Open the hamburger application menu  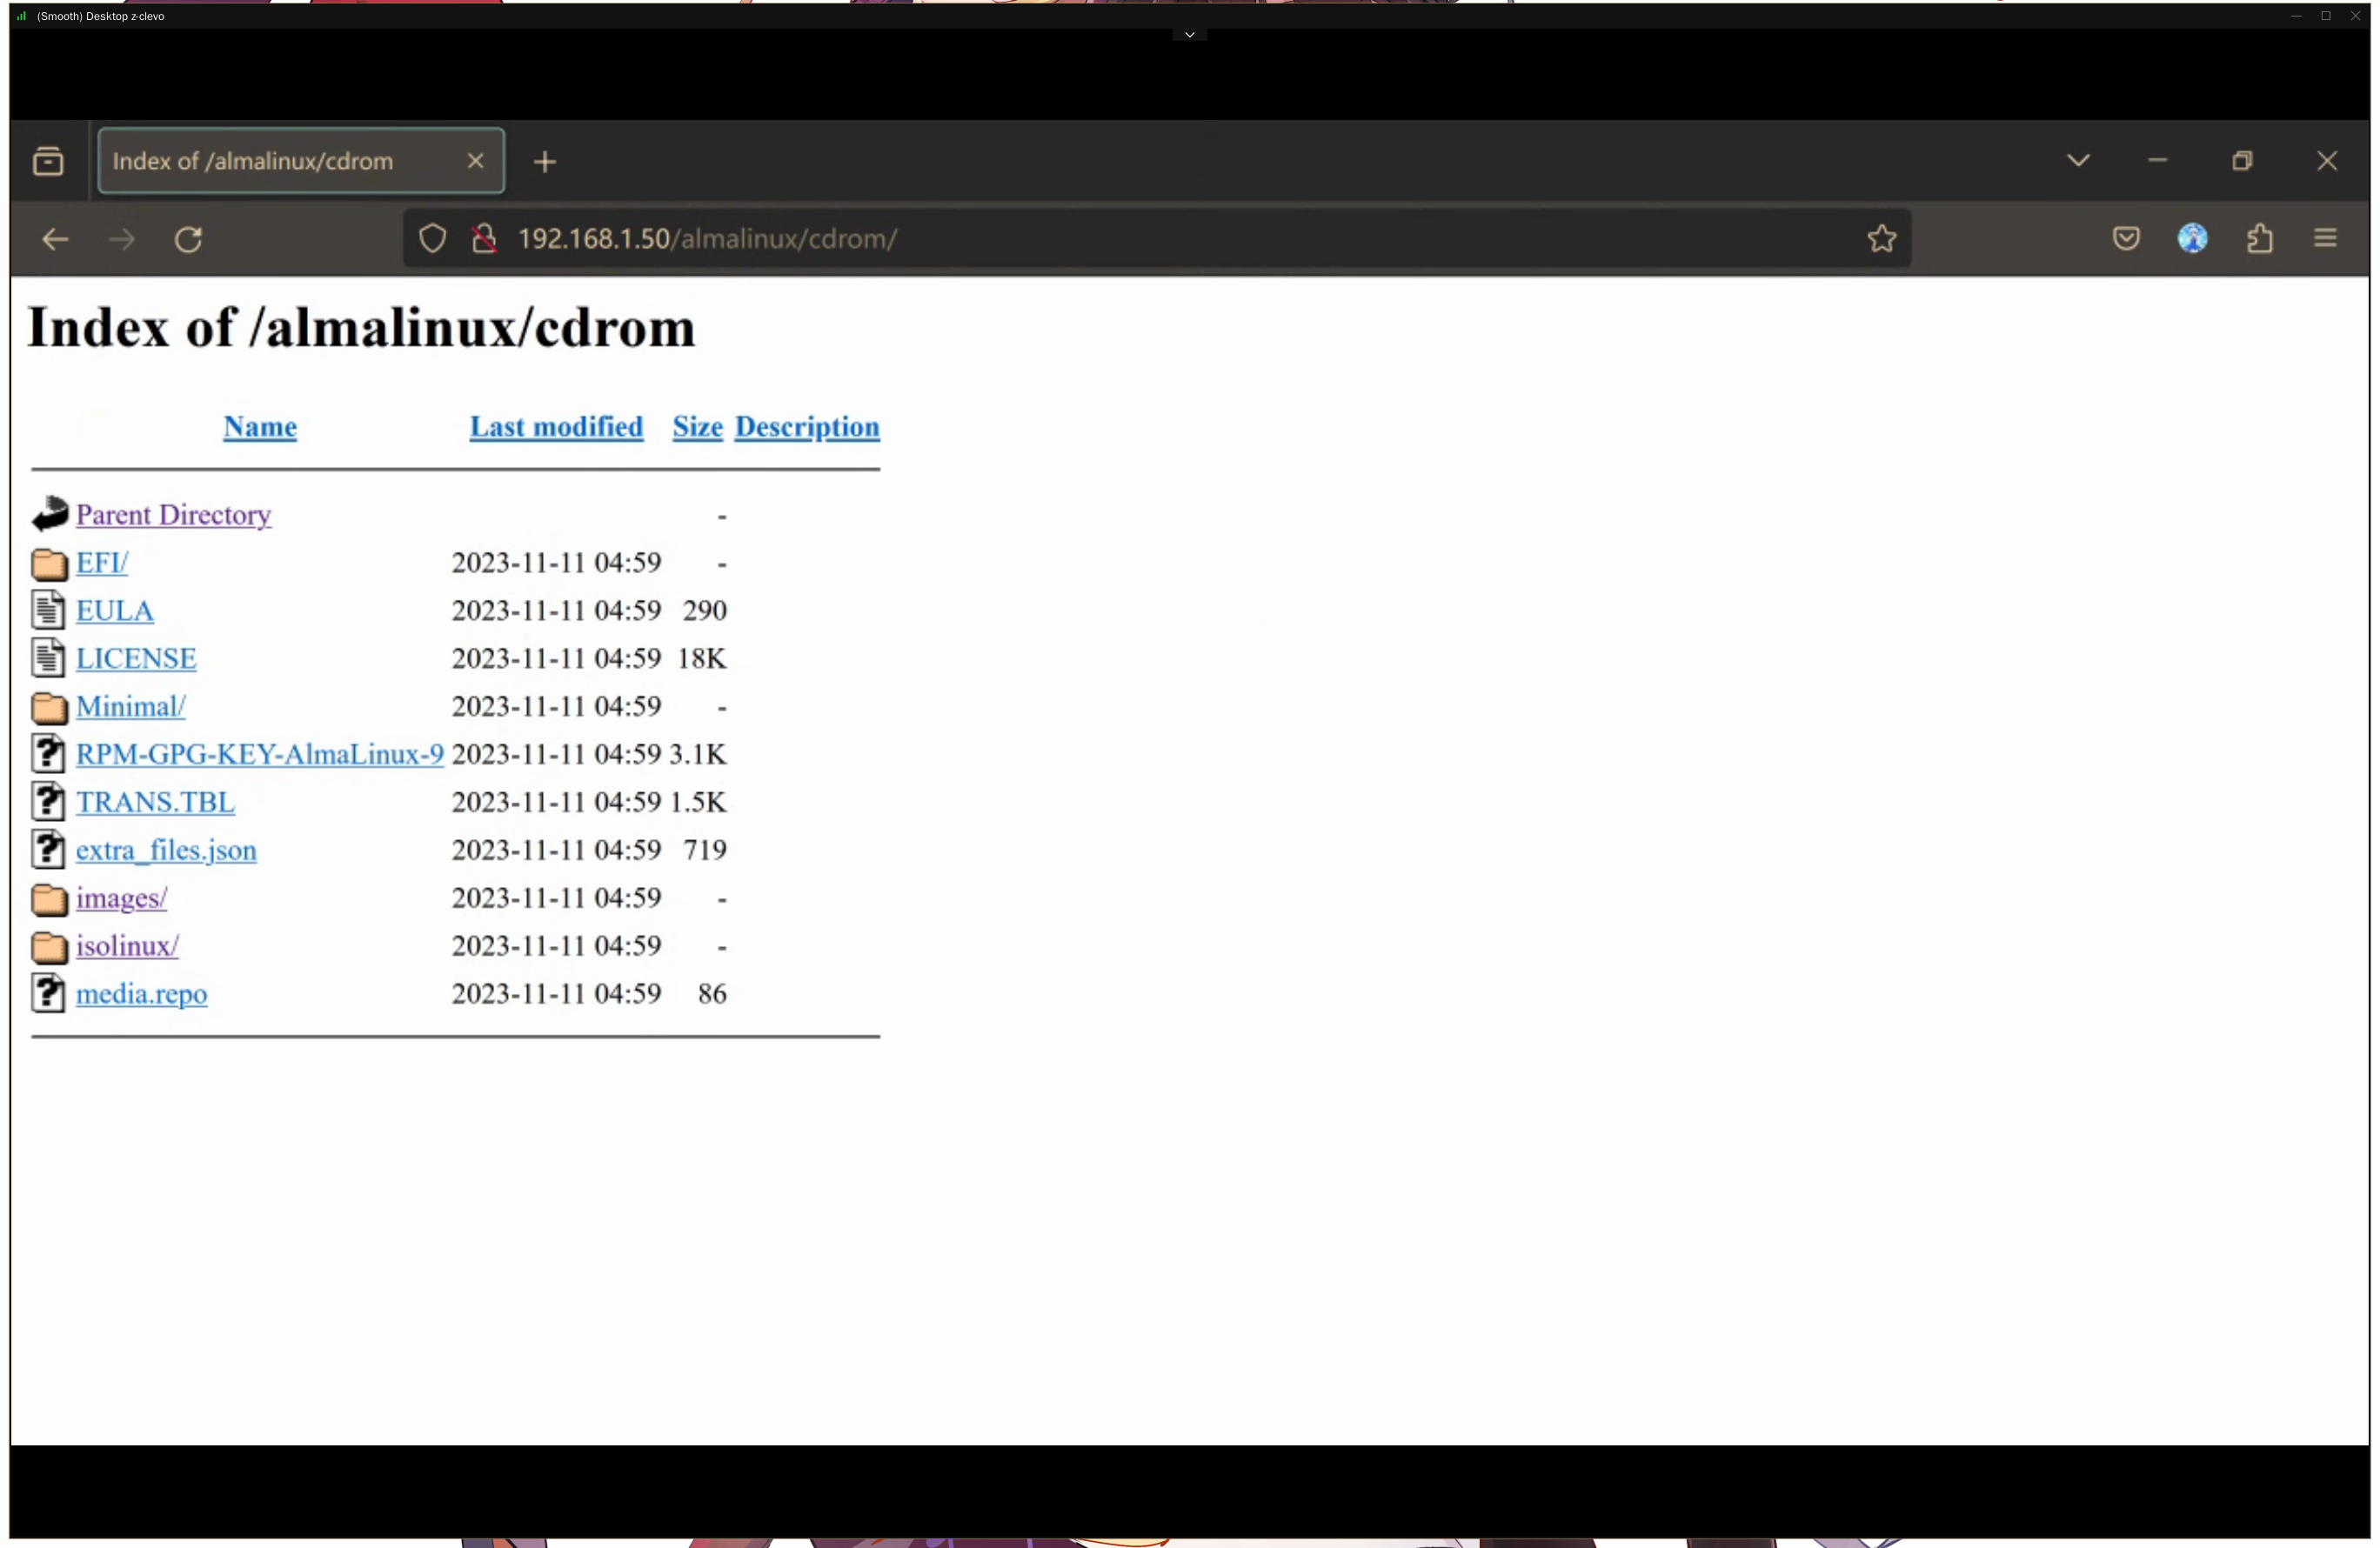tap(2327, 238)
